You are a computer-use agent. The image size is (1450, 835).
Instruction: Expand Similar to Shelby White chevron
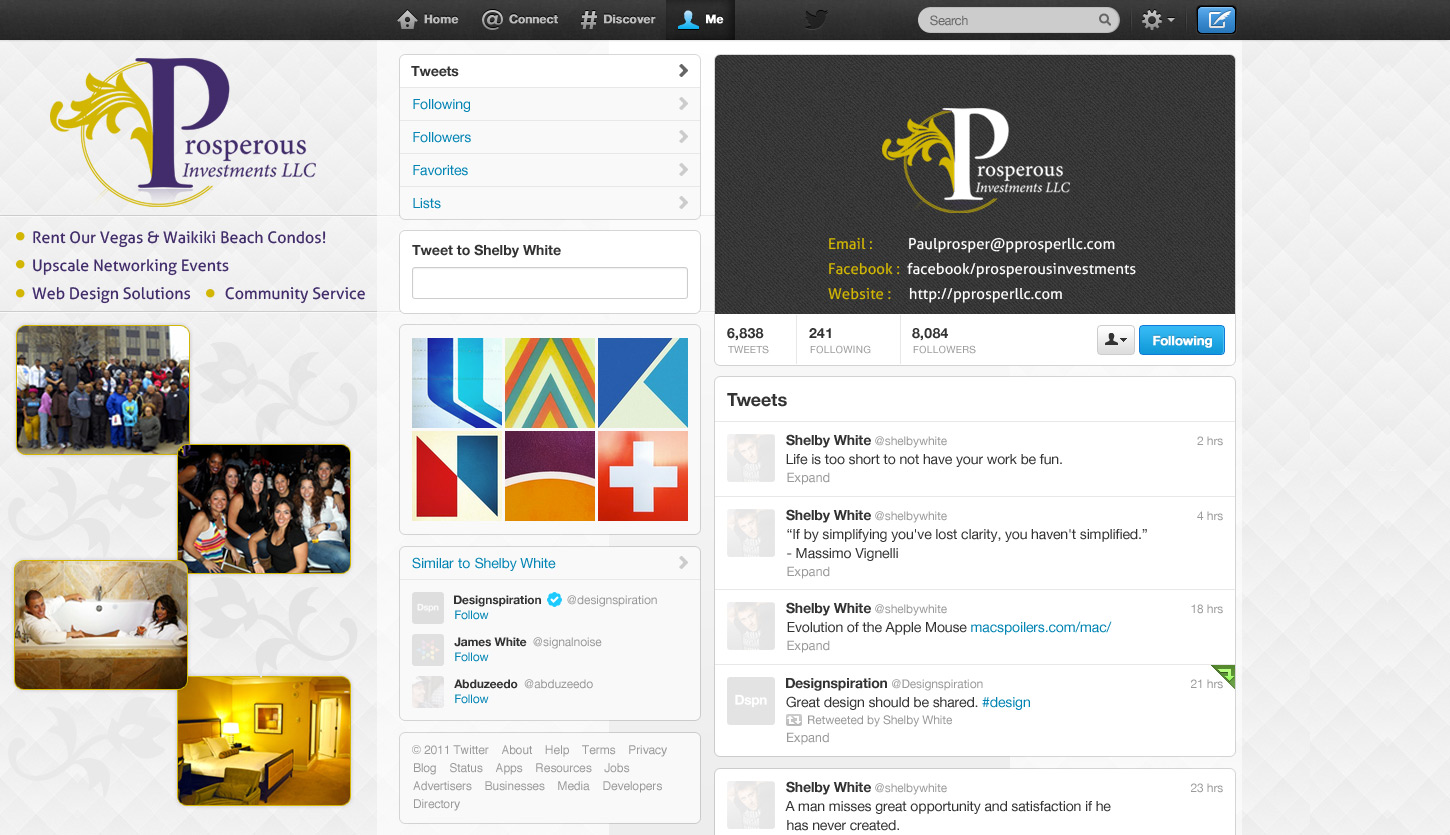(683, 563)
